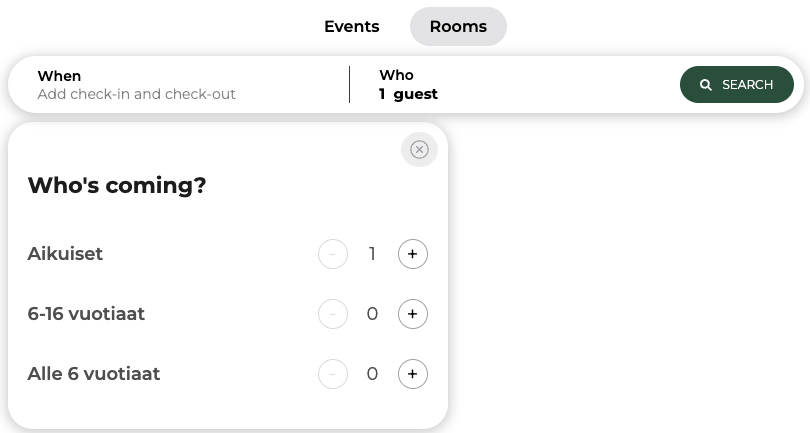Screen dimensions: 810x433
Task: Click the SEARCH button text
Action: pos(747,85)
